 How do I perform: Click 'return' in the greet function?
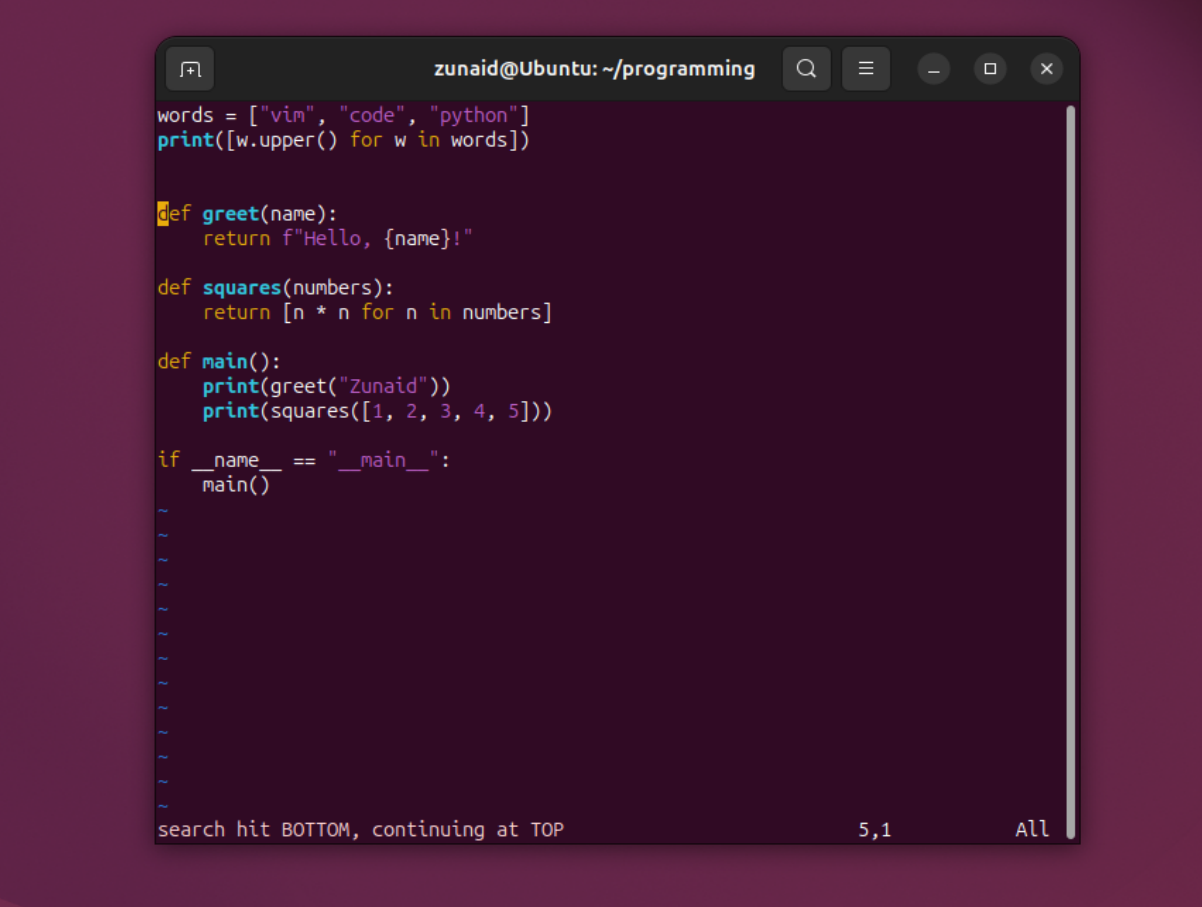click(236, 239)
